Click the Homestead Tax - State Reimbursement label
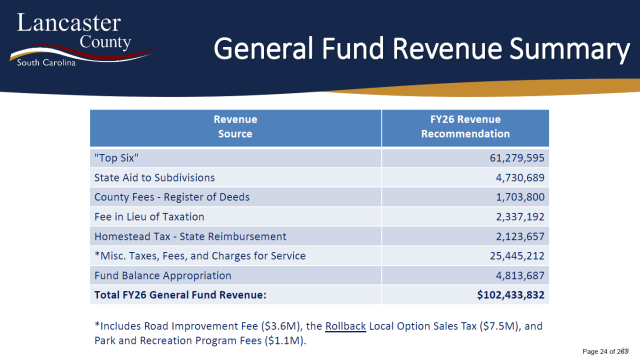The width and height of the screenshot is (640, 360). click(190, 236)
